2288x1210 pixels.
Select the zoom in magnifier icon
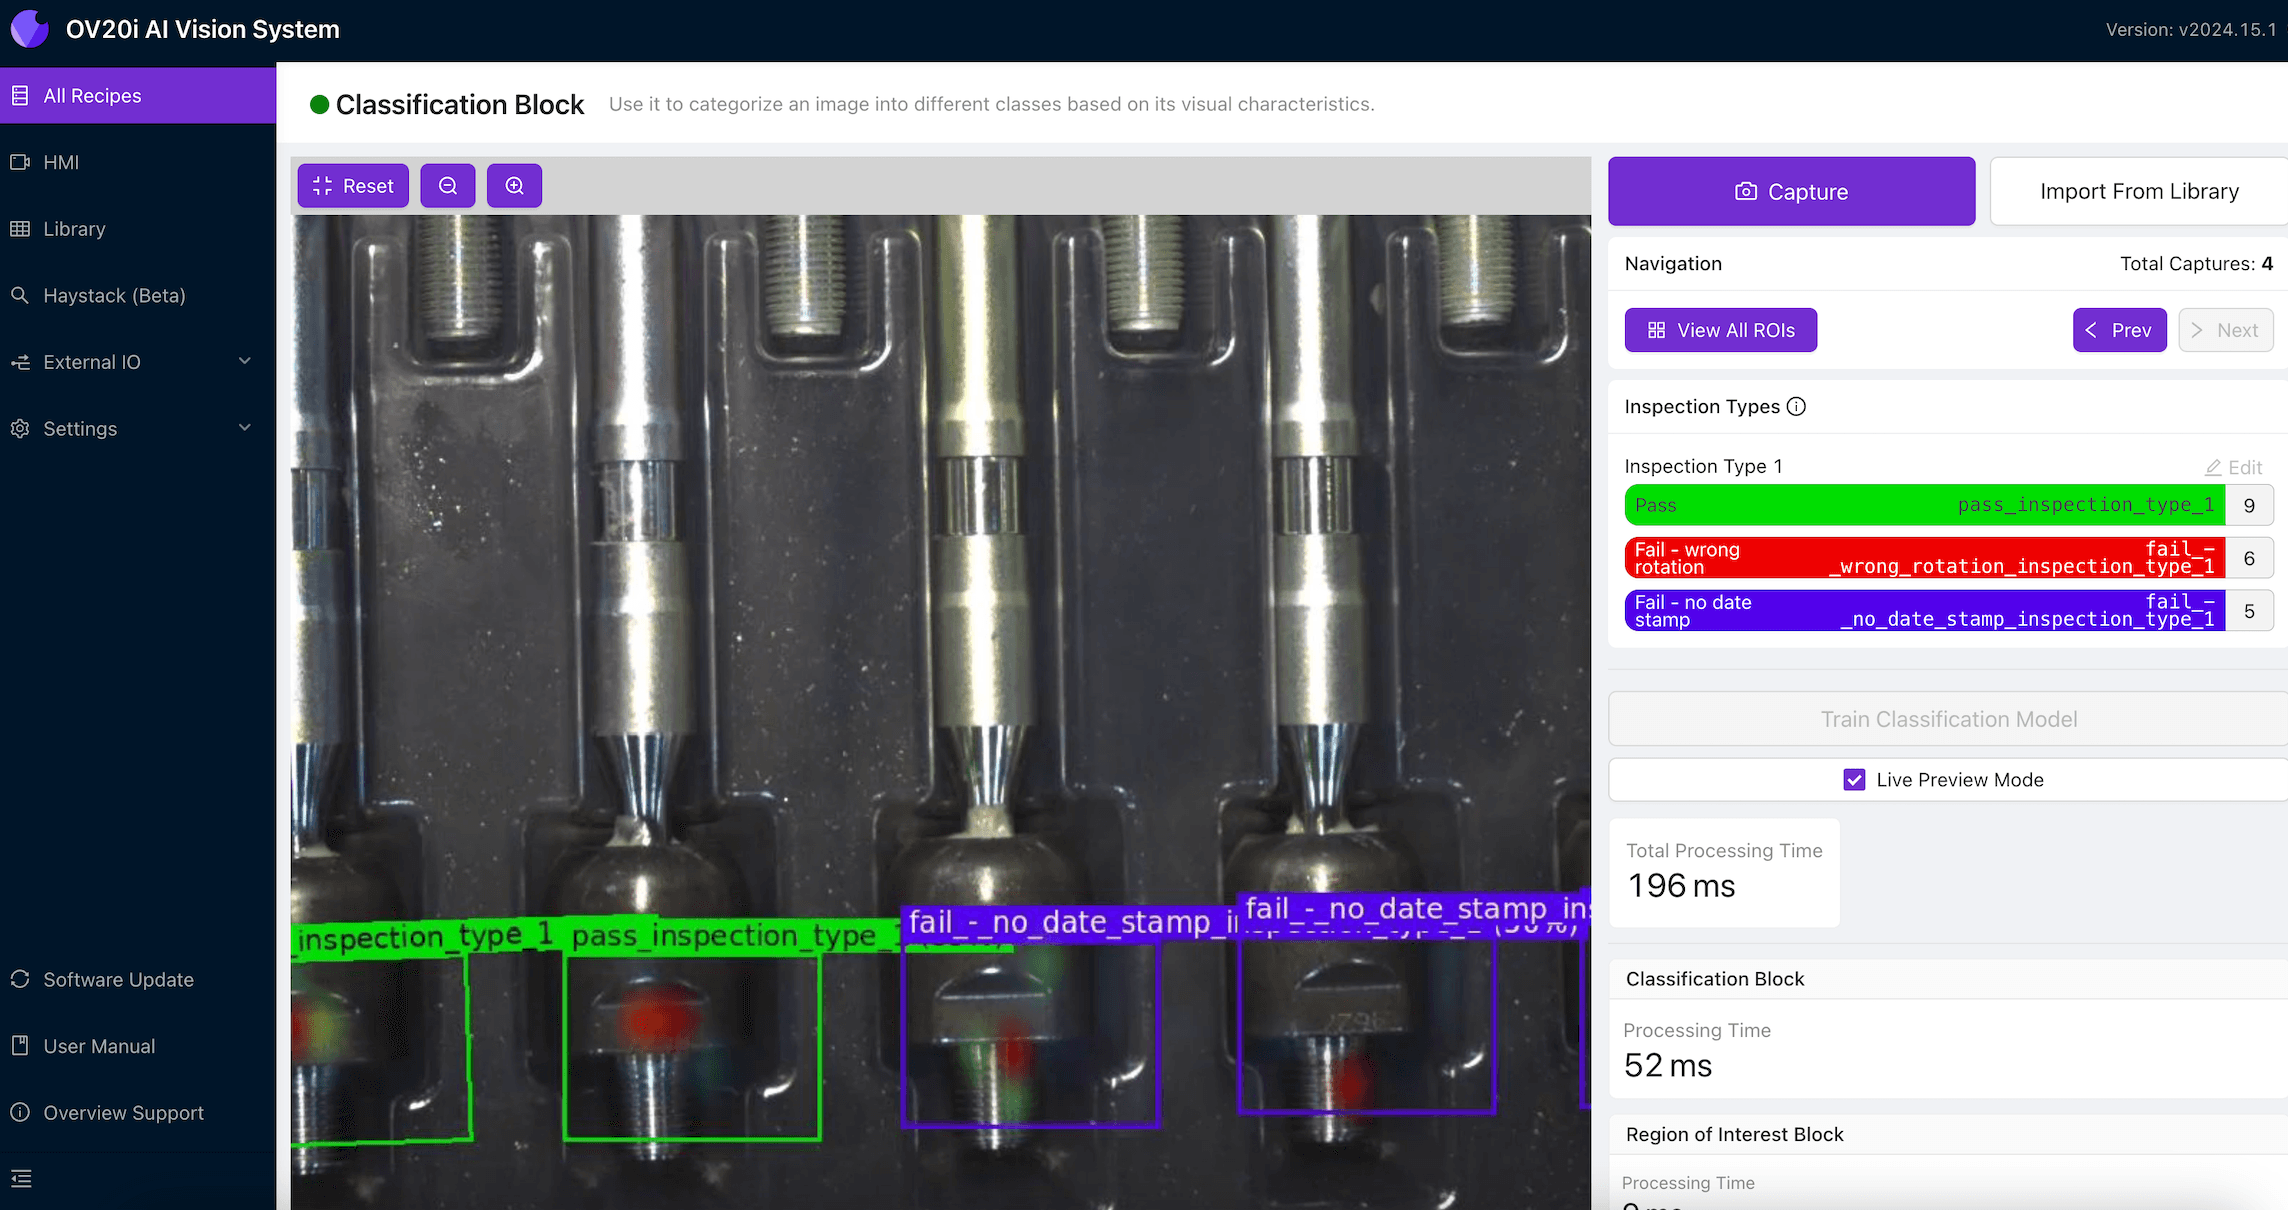tap(514, 185)
